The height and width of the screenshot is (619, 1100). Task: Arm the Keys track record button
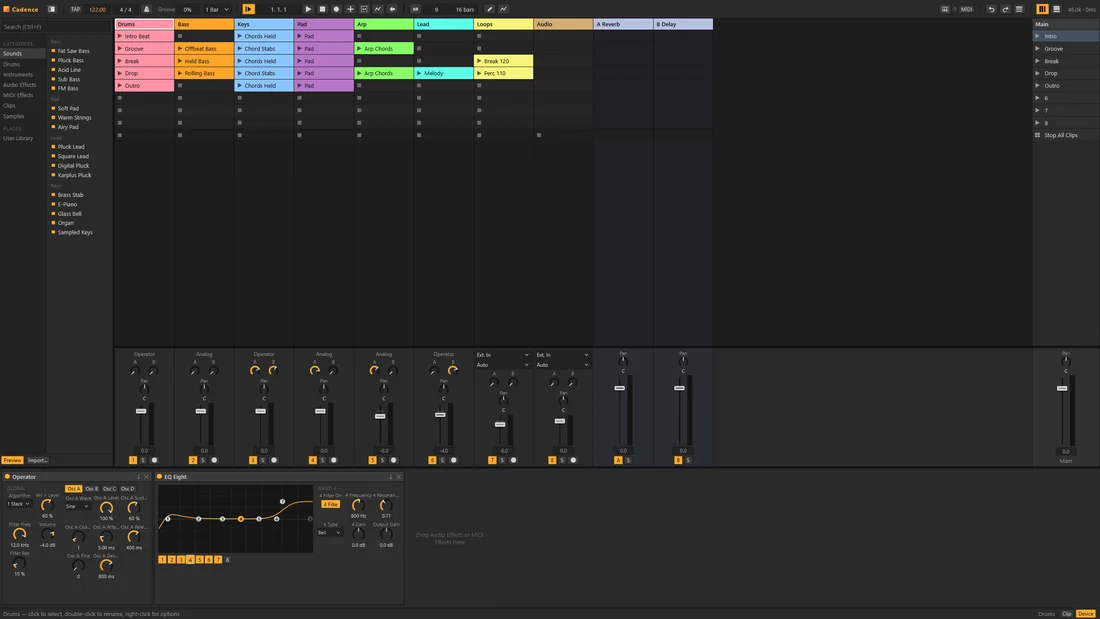[x=274, y=460]
